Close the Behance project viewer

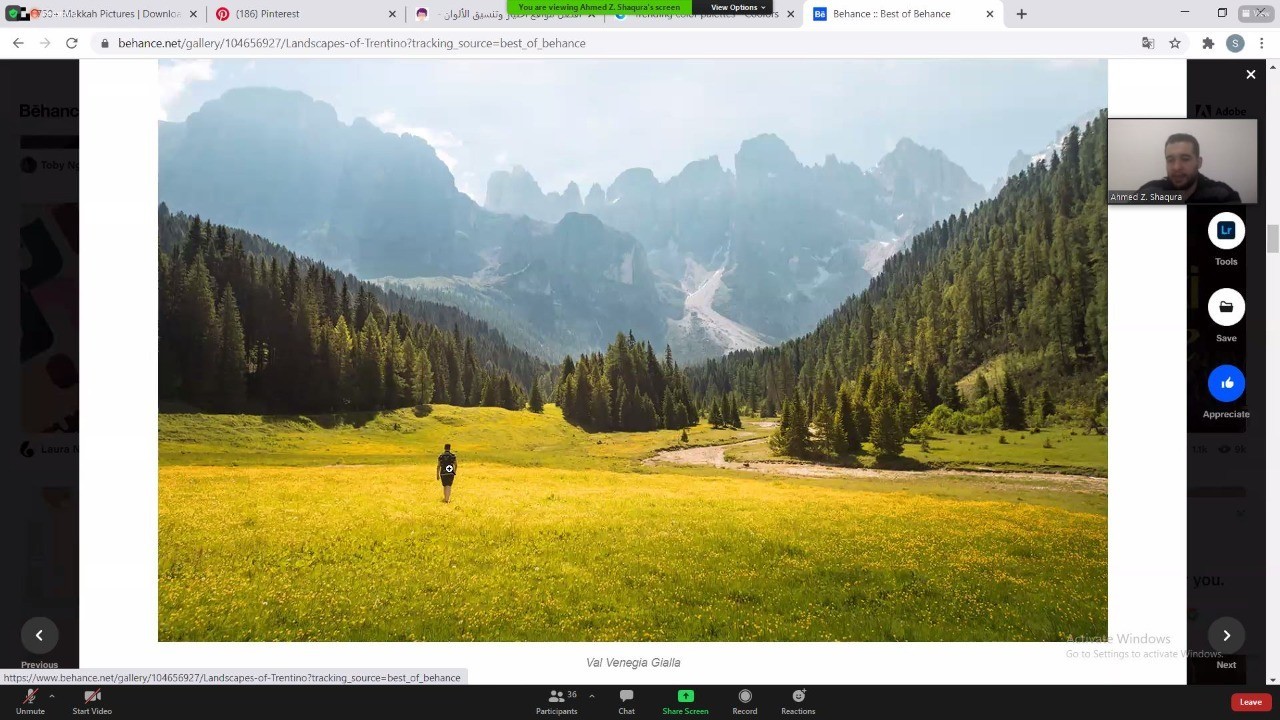(1250, 74)
